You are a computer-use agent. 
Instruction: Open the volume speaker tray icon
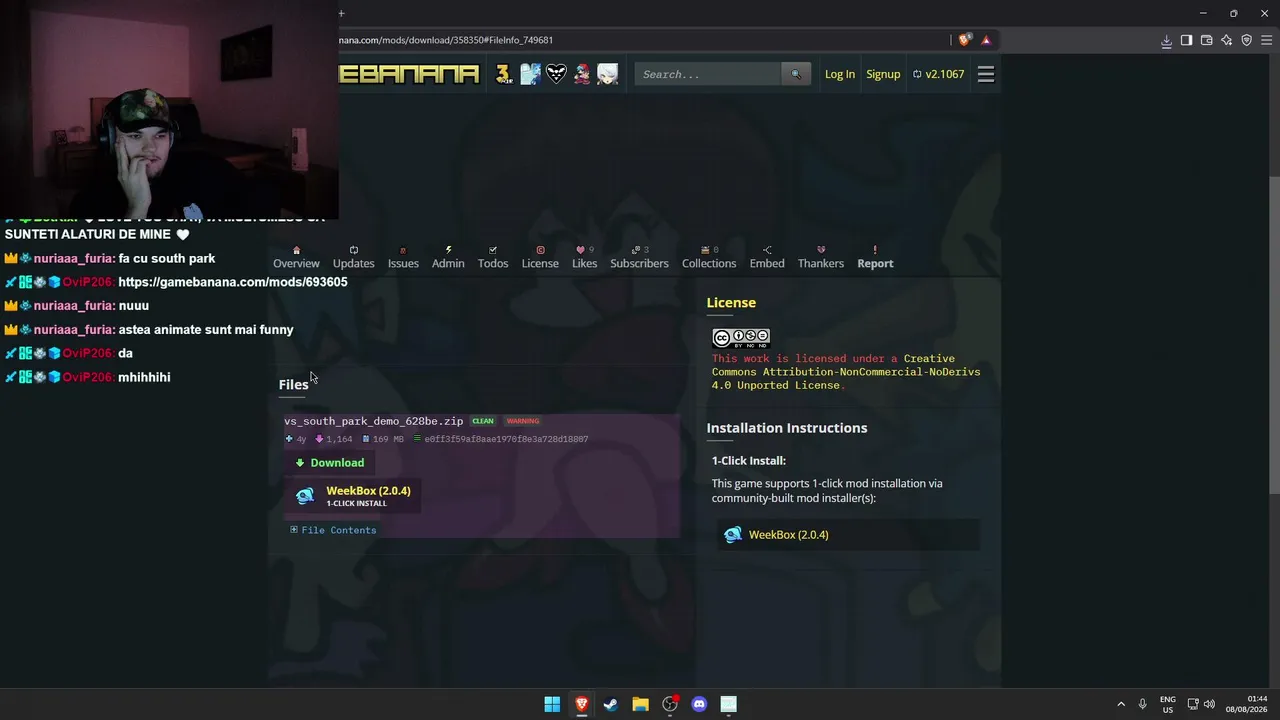point(1209,704)
